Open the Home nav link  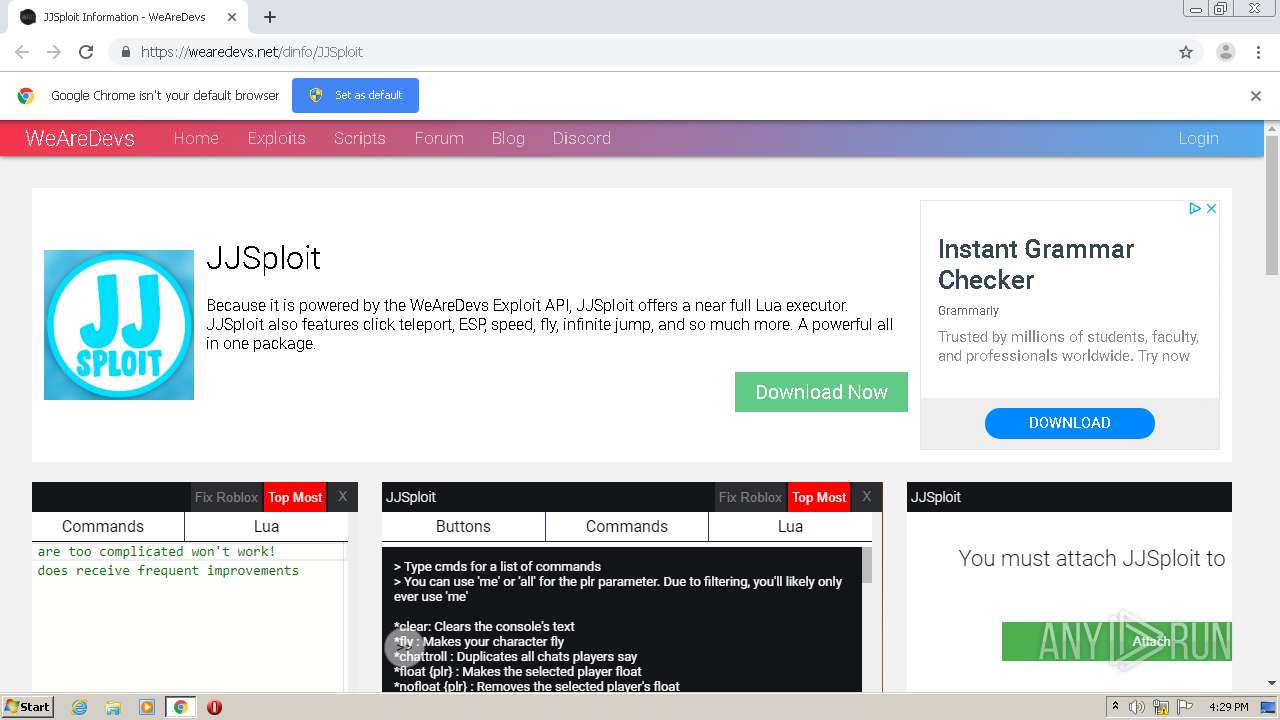click(196, 138)
